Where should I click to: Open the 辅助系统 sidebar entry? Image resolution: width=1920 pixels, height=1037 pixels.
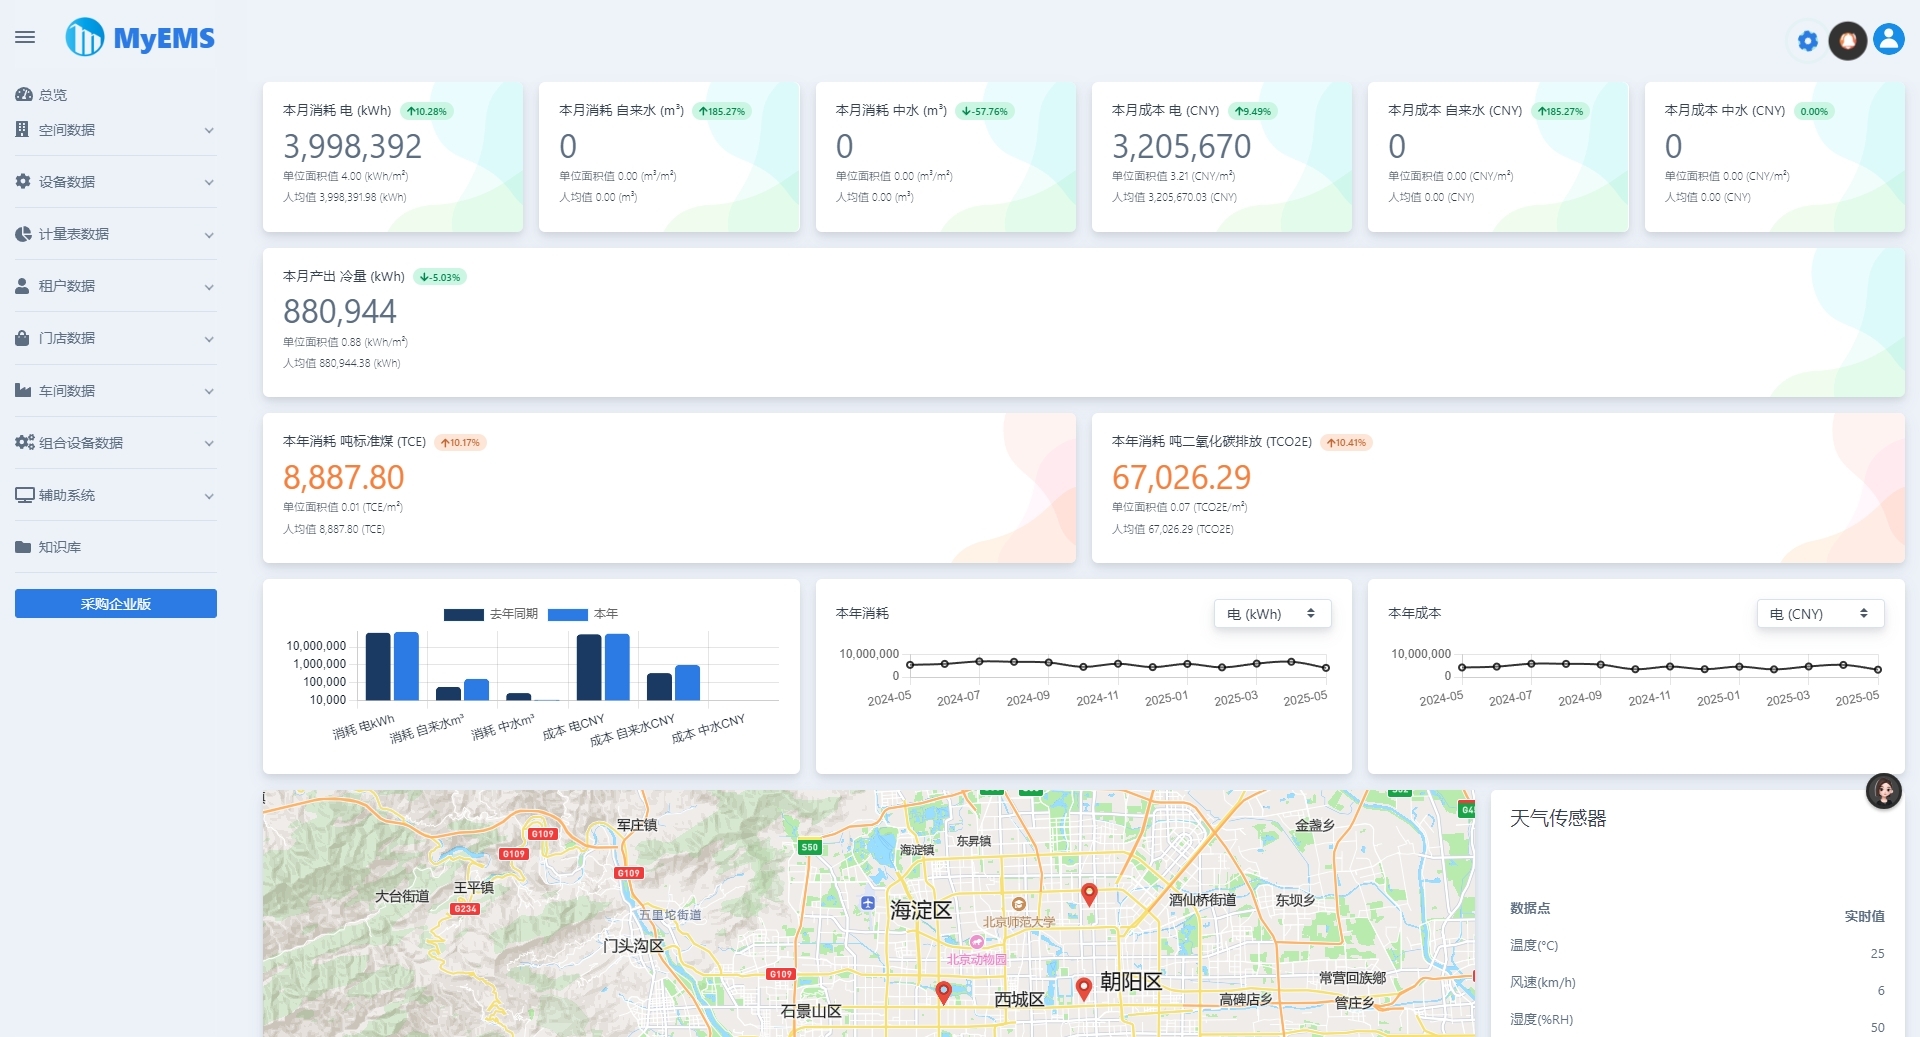(67, 495)
